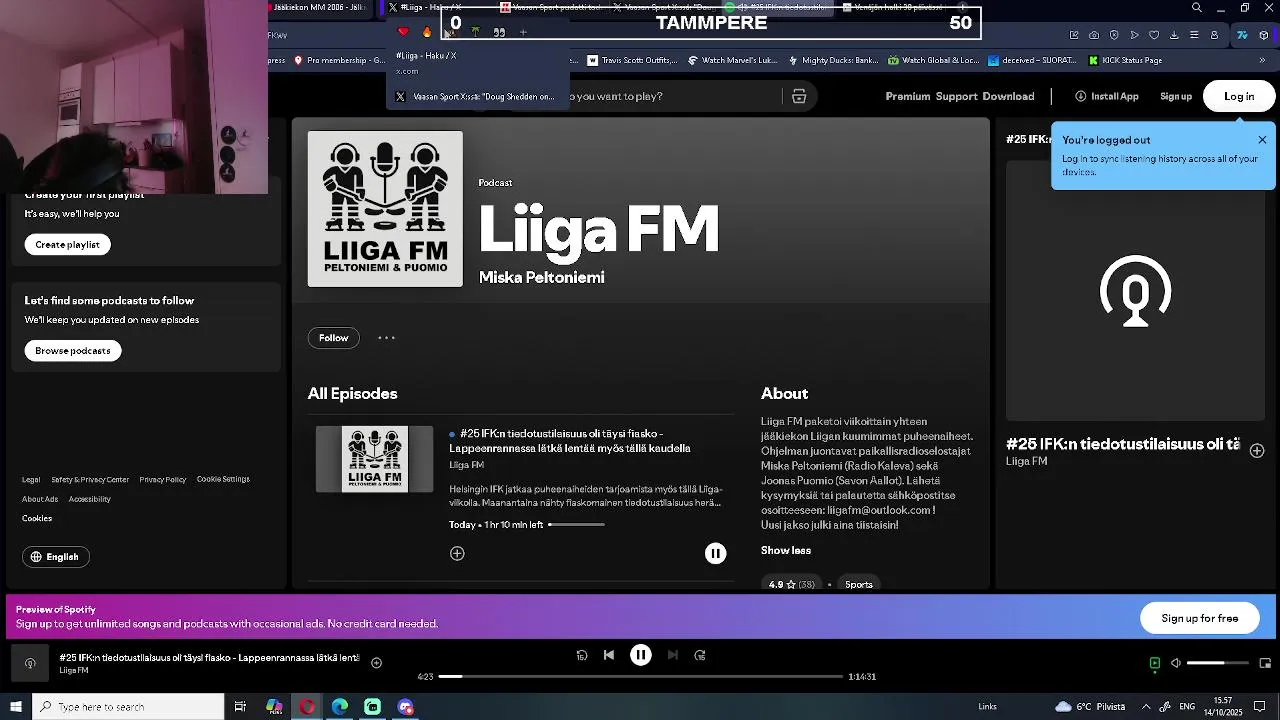
Task: Skip back 15 seconds in player
Action: (582, 655)
